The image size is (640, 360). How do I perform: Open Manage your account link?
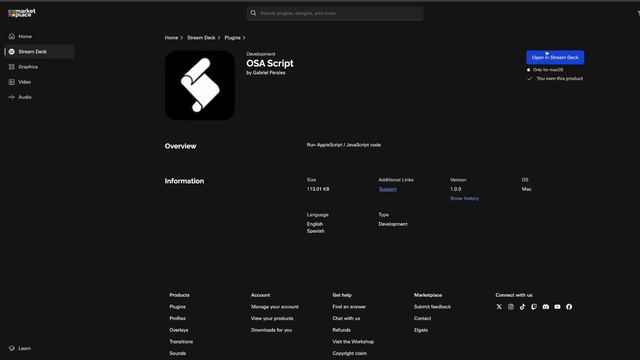275,307
